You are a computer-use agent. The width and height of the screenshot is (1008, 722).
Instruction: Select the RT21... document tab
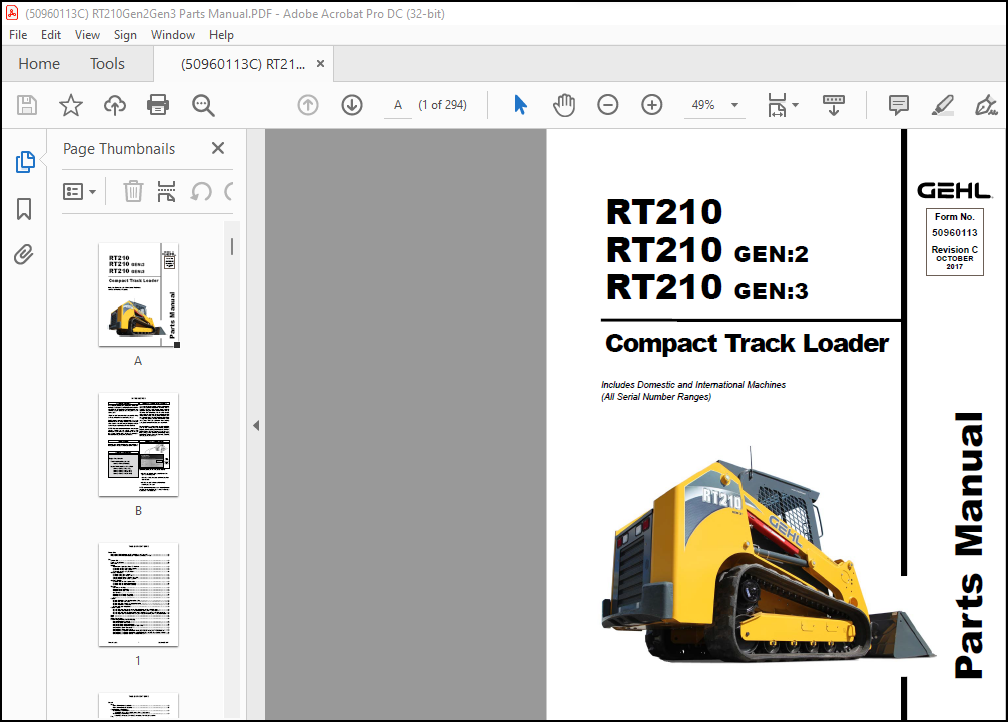coord(243,64)
